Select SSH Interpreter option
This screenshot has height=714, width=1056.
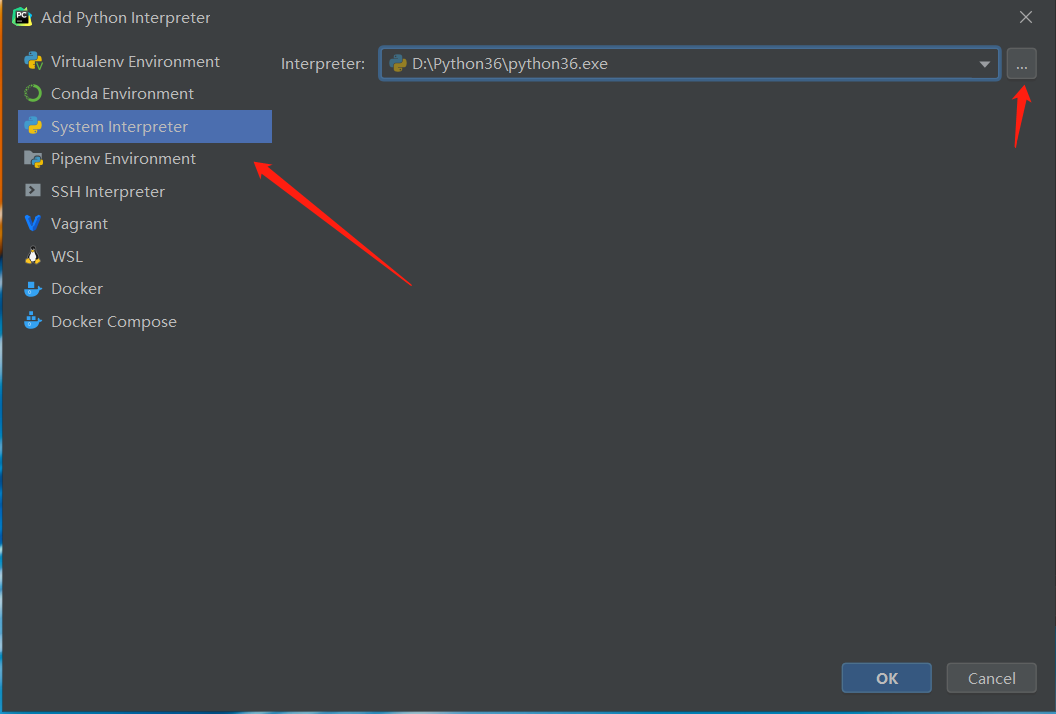point(145,191)
